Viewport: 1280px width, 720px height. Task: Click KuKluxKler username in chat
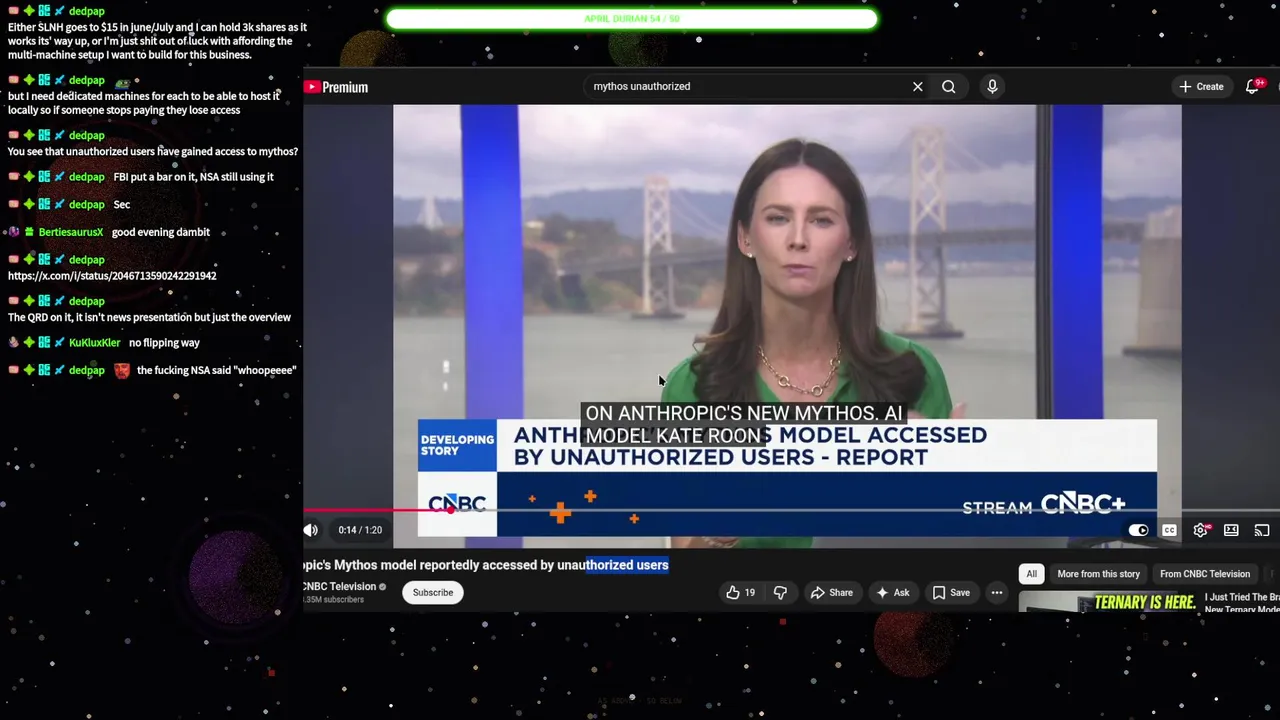tap(94, 343)
